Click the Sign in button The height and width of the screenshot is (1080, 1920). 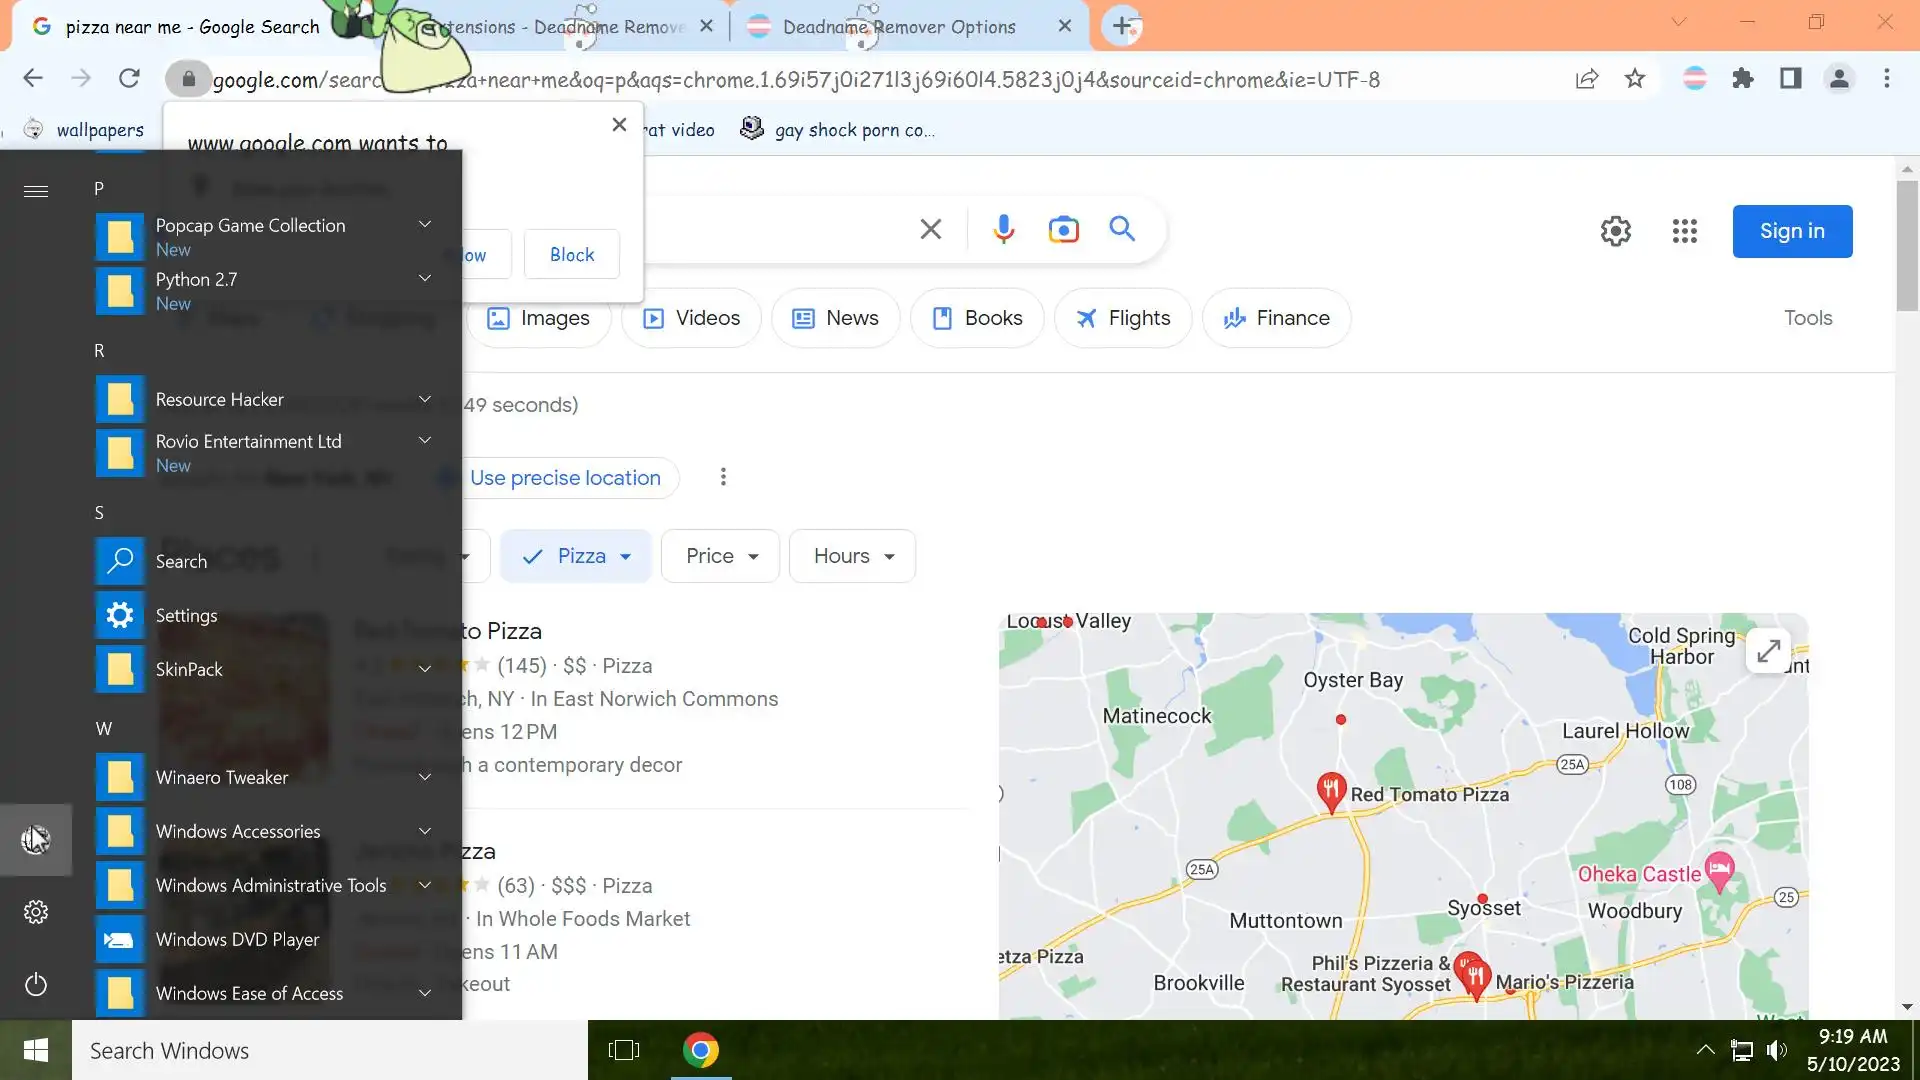pos(1791,231)
